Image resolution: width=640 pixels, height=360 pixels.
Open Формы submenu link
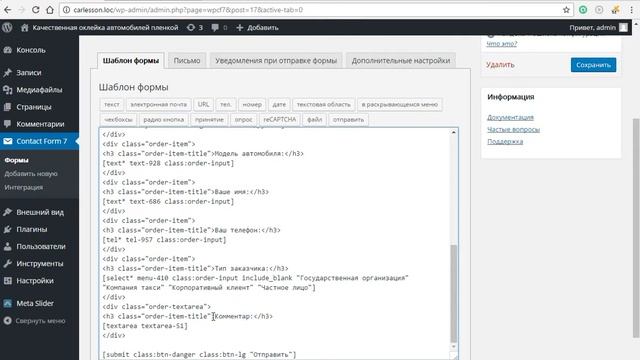tap(17, 160)
